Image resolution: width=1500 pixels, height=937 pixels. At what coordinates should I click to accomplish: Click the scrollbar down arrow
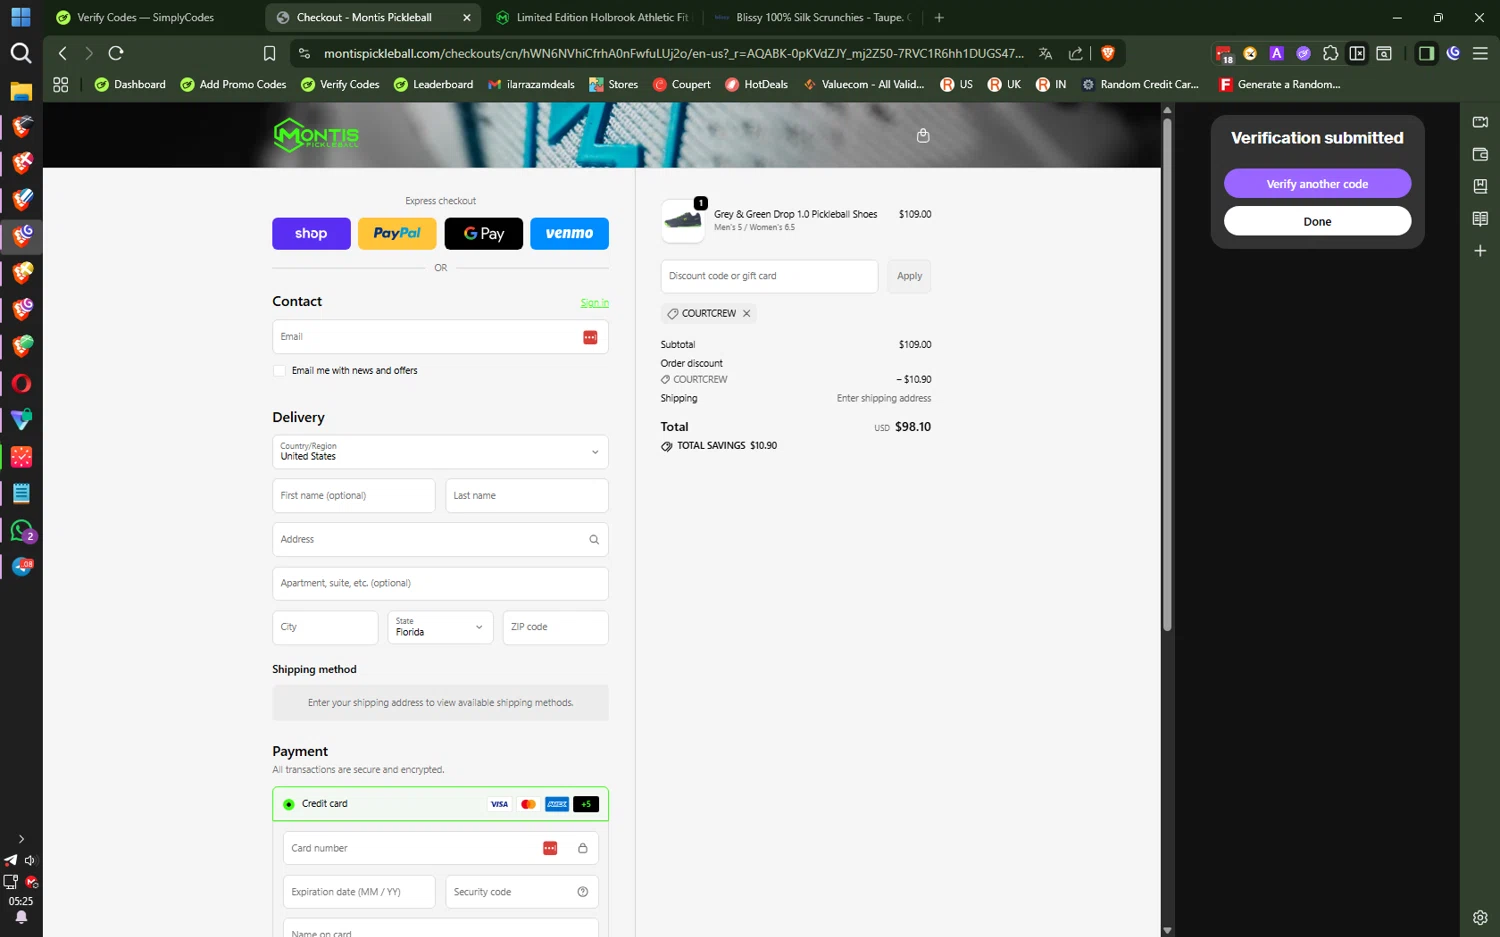[1167, 930]
